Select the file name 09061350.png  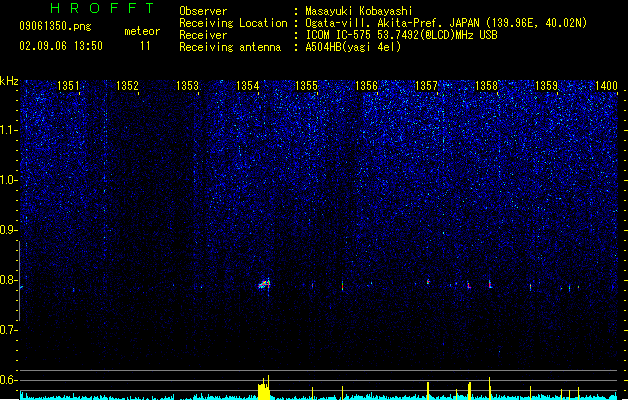[x=55, y=26]
